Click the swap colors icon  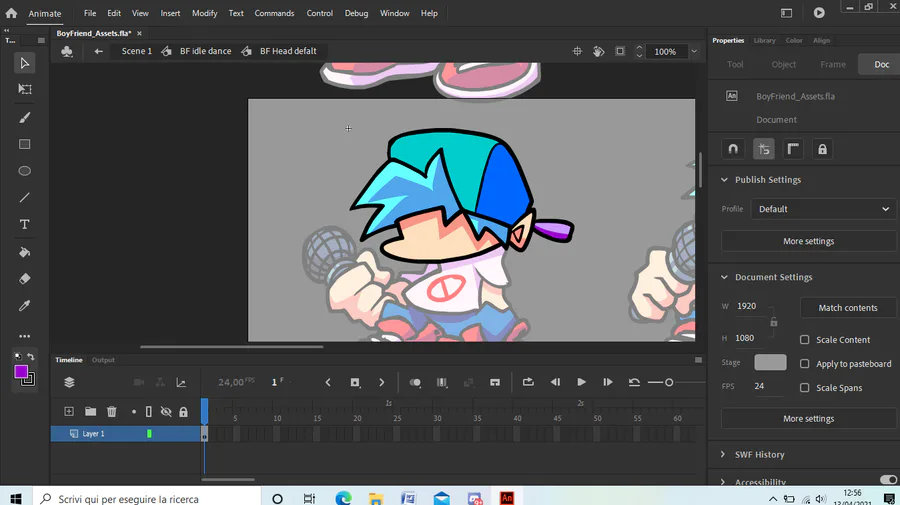(x=30, y=357)
